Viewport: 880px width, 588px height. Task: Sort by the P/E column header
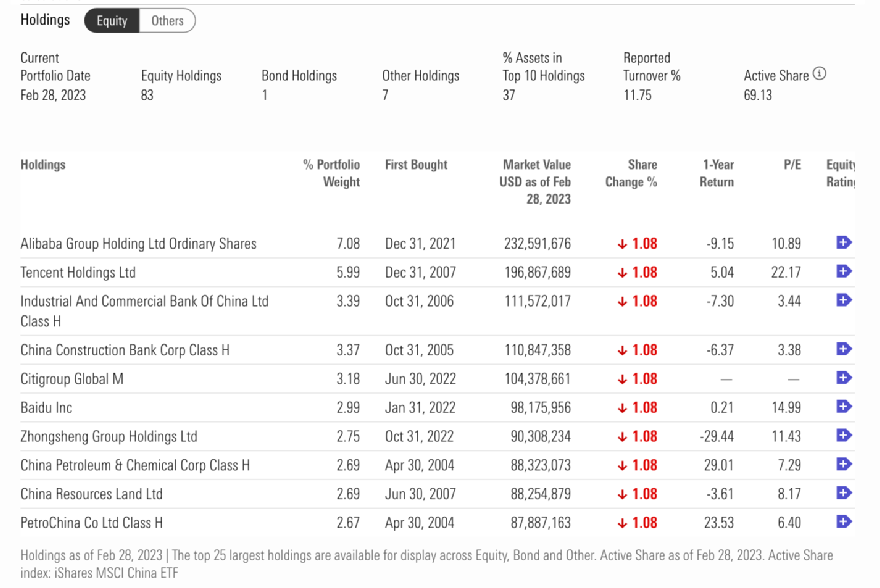coord(792,165)
